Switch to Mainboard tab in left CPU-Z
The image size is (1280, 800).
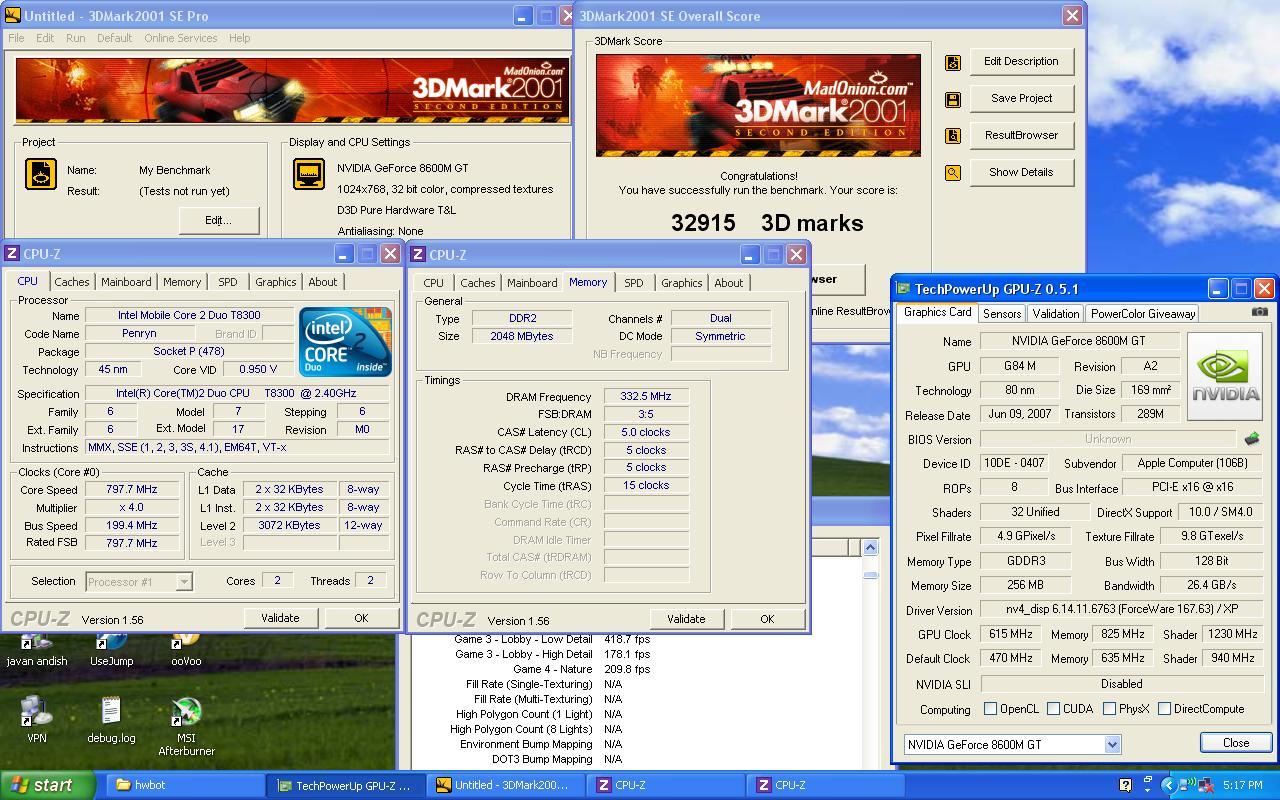[126, 282]
